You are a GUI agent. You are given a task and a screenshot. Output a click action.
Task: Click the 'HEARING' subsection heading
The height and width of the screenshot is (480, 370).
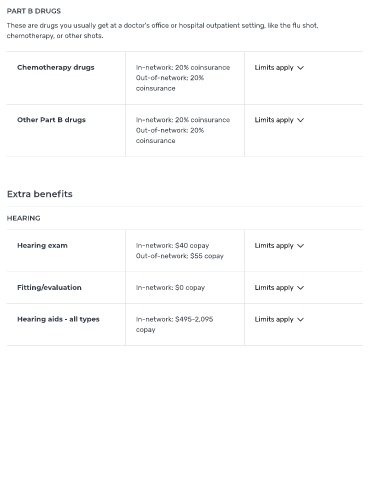click(24, 218)
